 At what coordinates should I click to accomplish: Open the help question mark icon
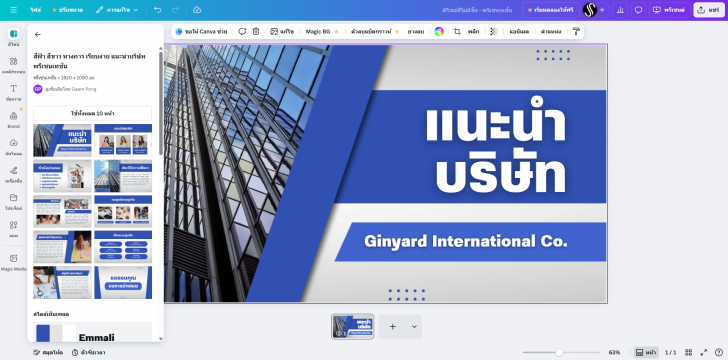coord(719,353)
